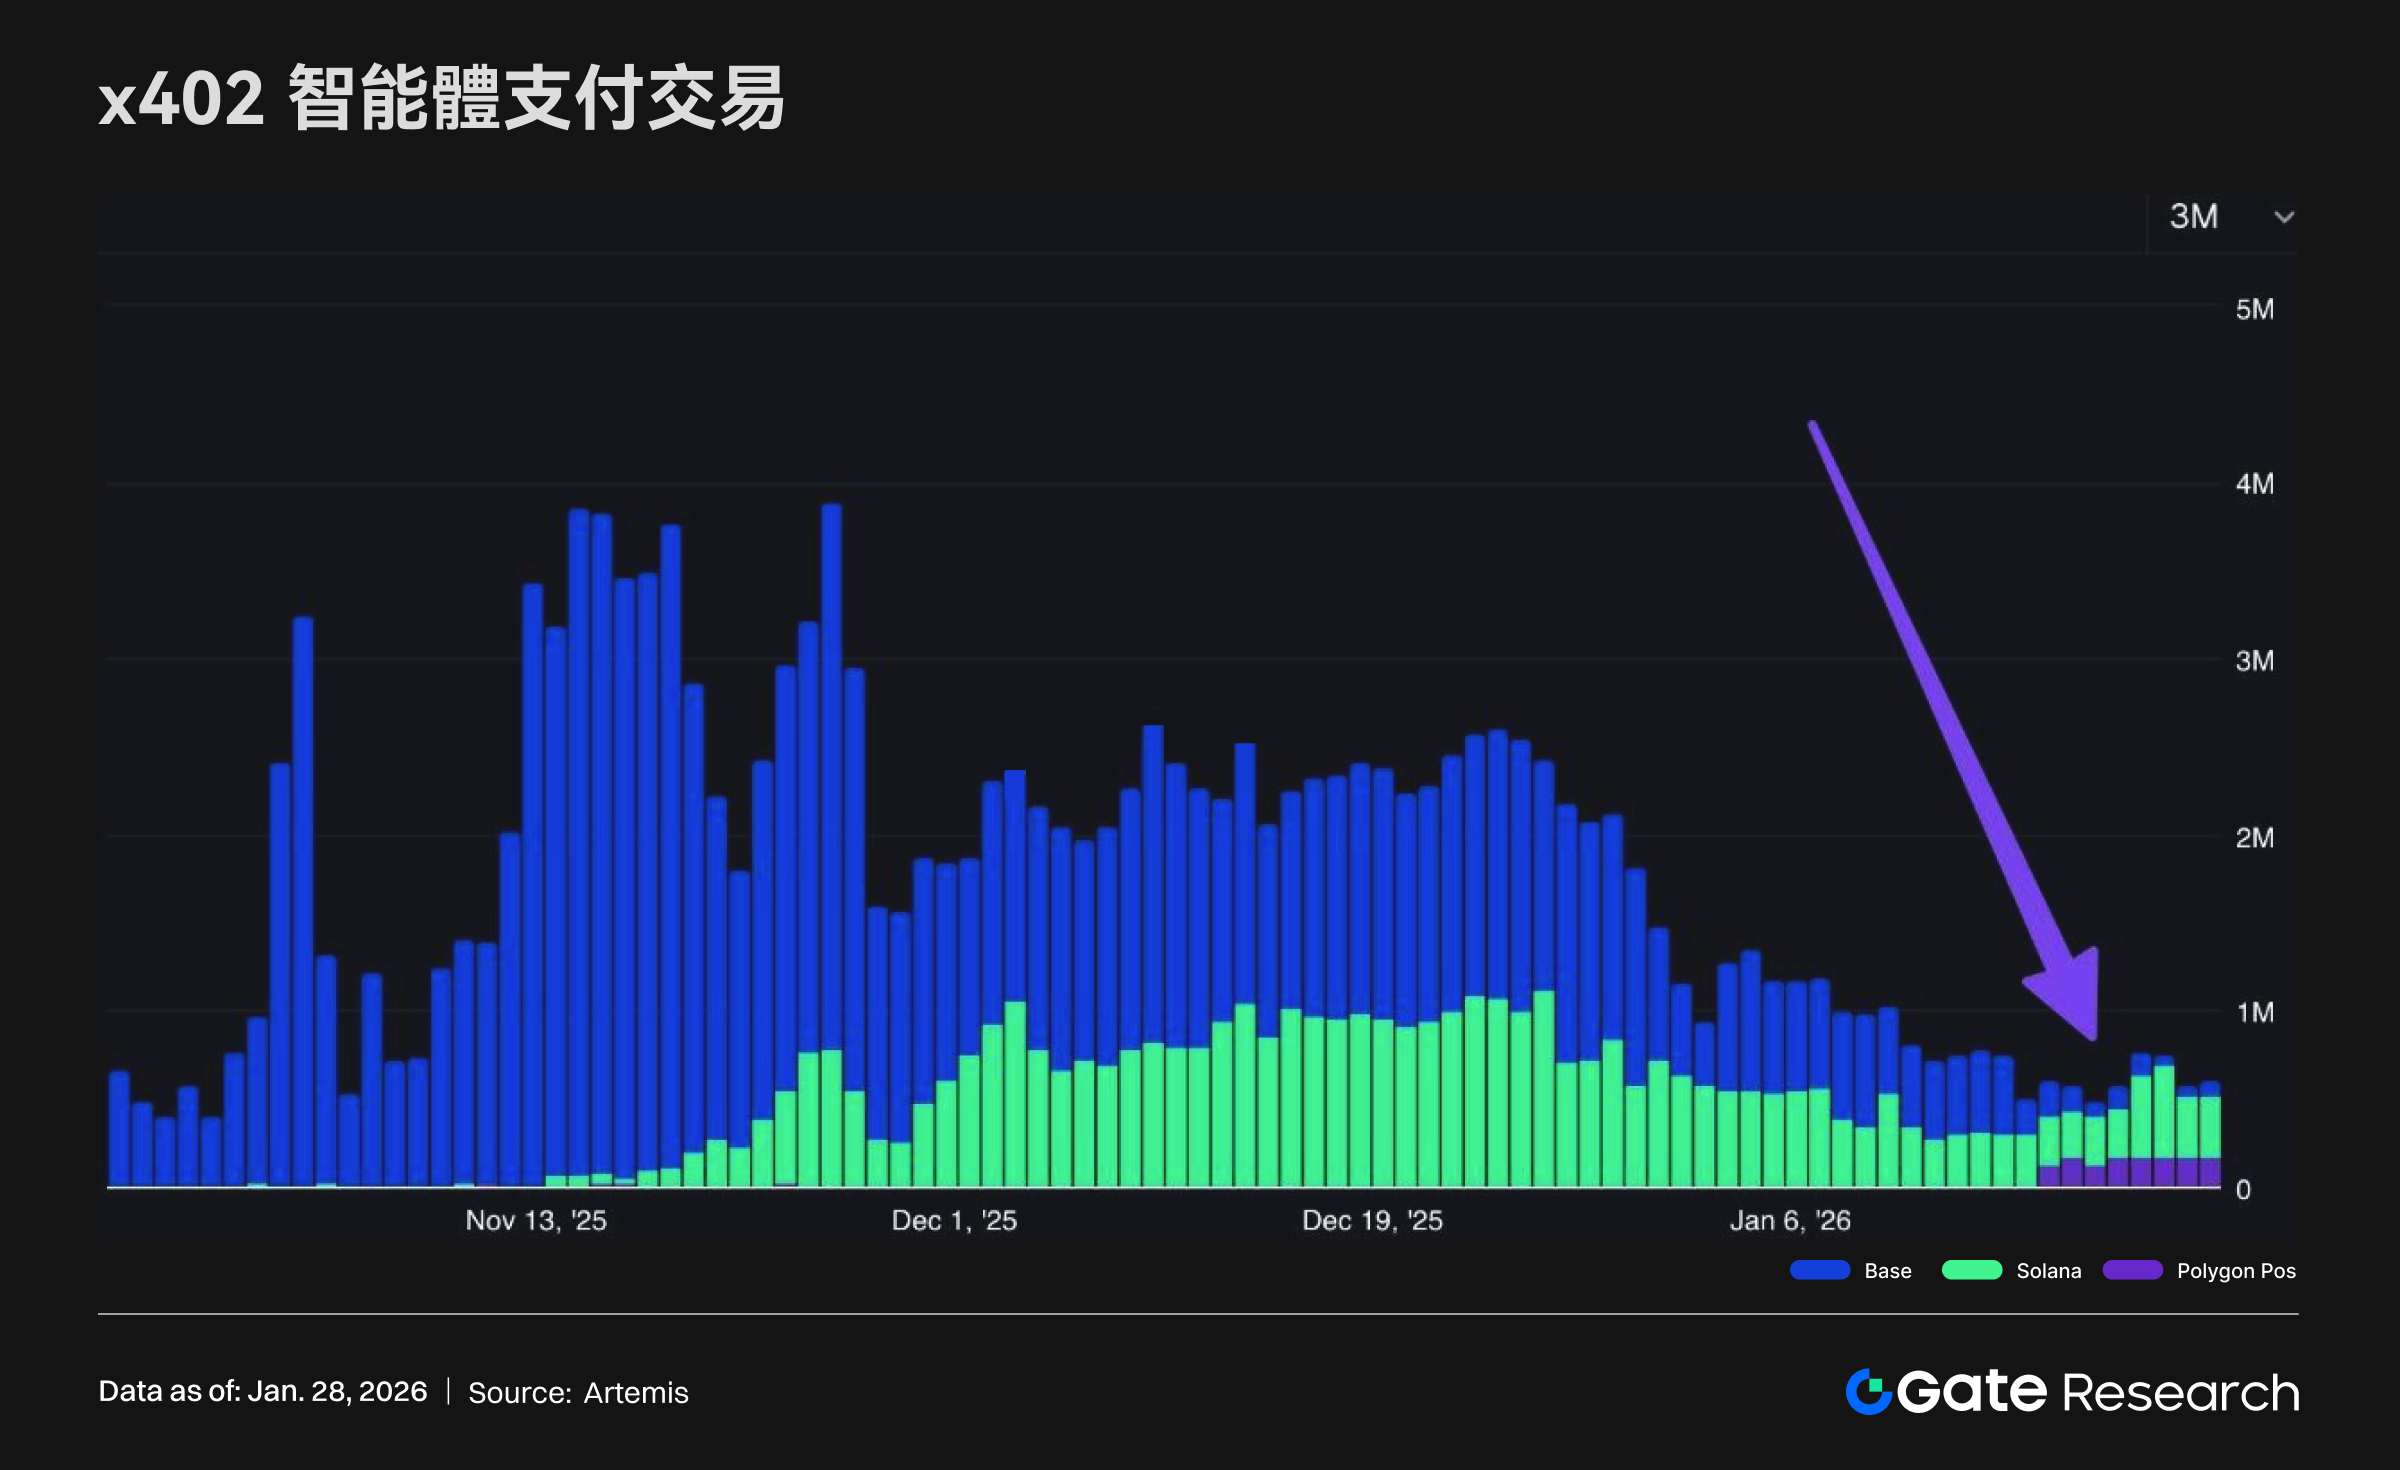Toggle the Base legend series
Viewport: 2400px width, 1470px height.
(1887, 1271)
